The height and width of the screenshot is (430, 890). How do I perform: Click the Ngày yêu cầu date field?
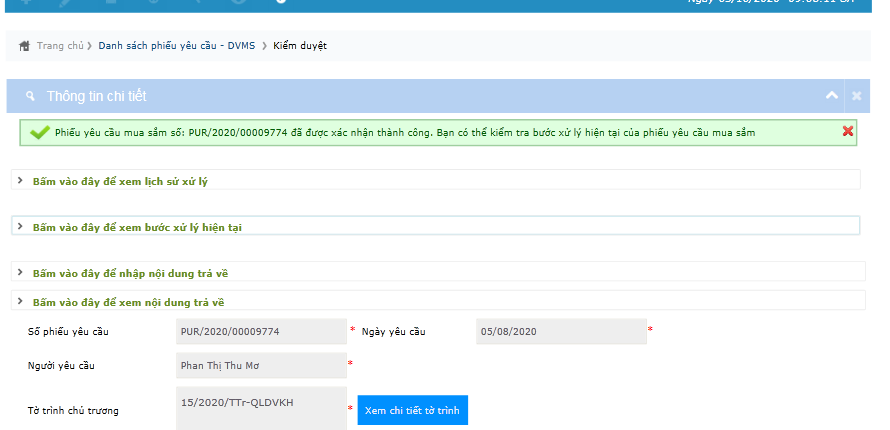561,331
